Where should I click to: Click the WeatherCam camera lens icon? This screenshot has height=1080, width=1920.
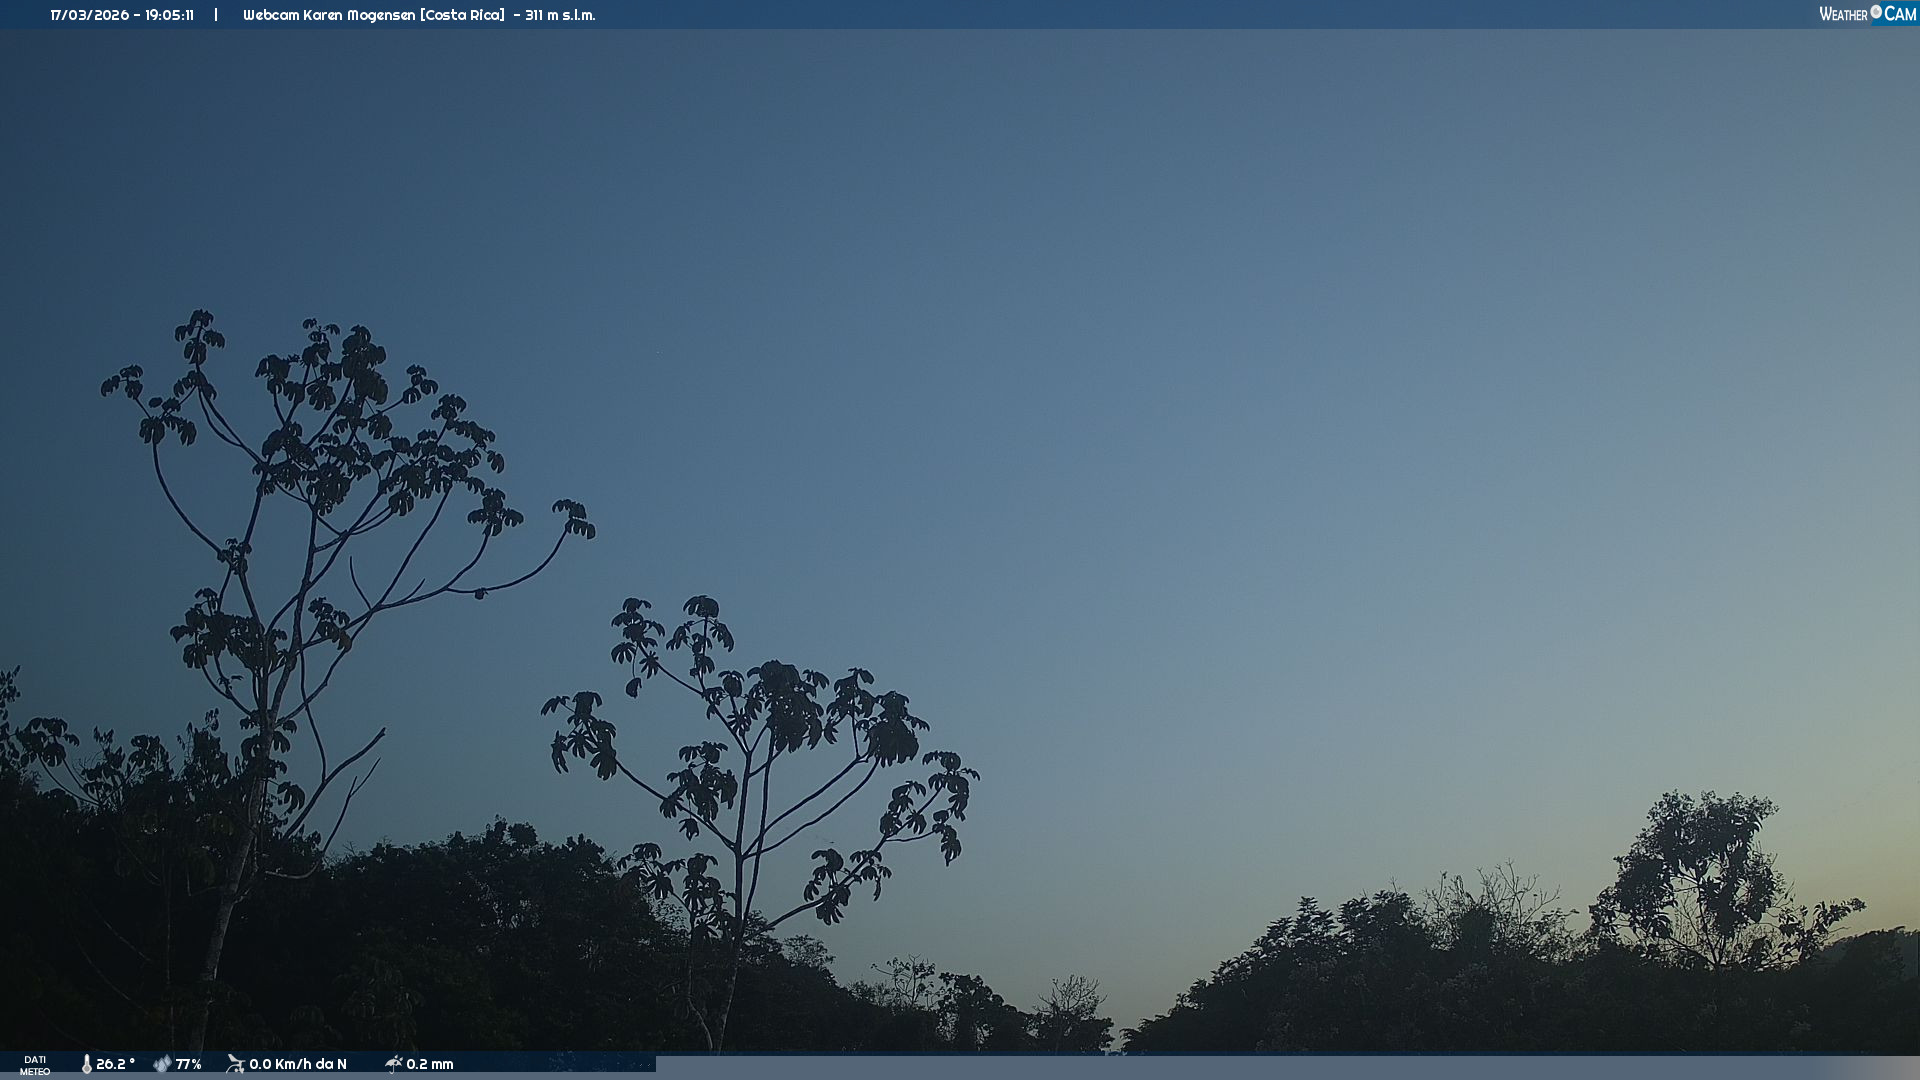pyautogui.click(x=1876, y=12)
